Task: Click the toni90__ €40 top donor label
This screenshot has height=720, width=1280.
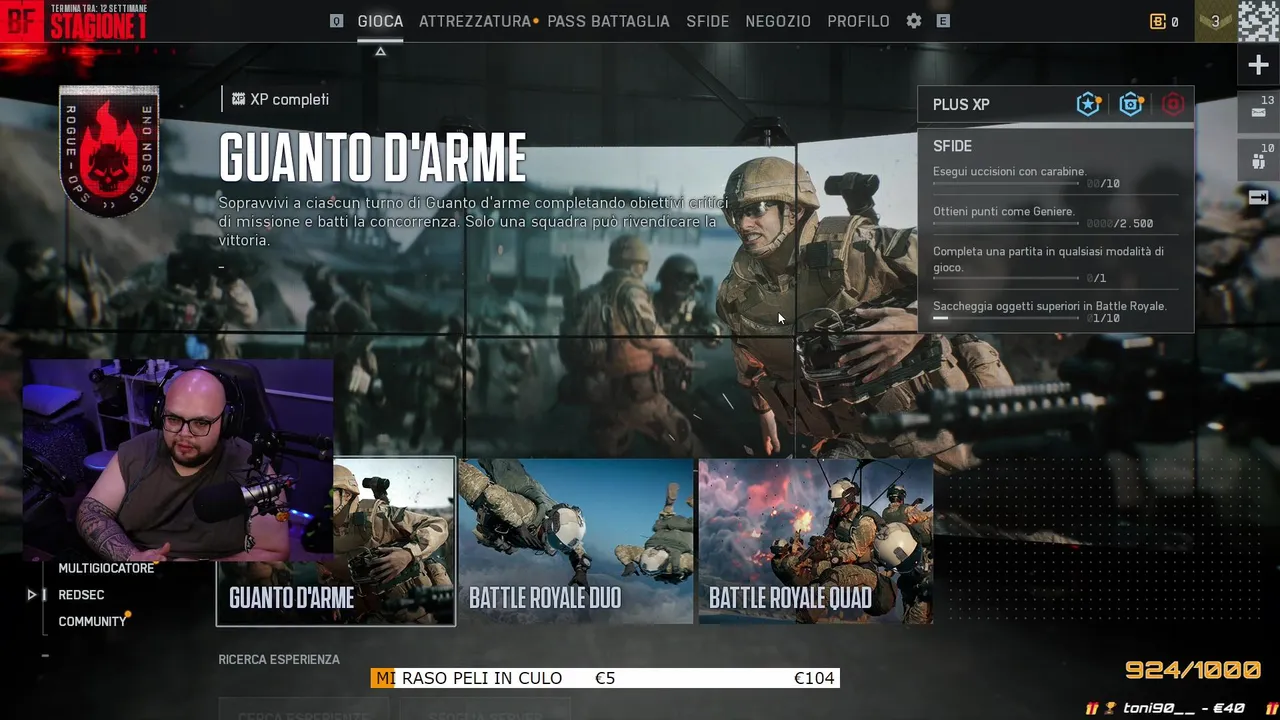Action: pos(1182,708)
